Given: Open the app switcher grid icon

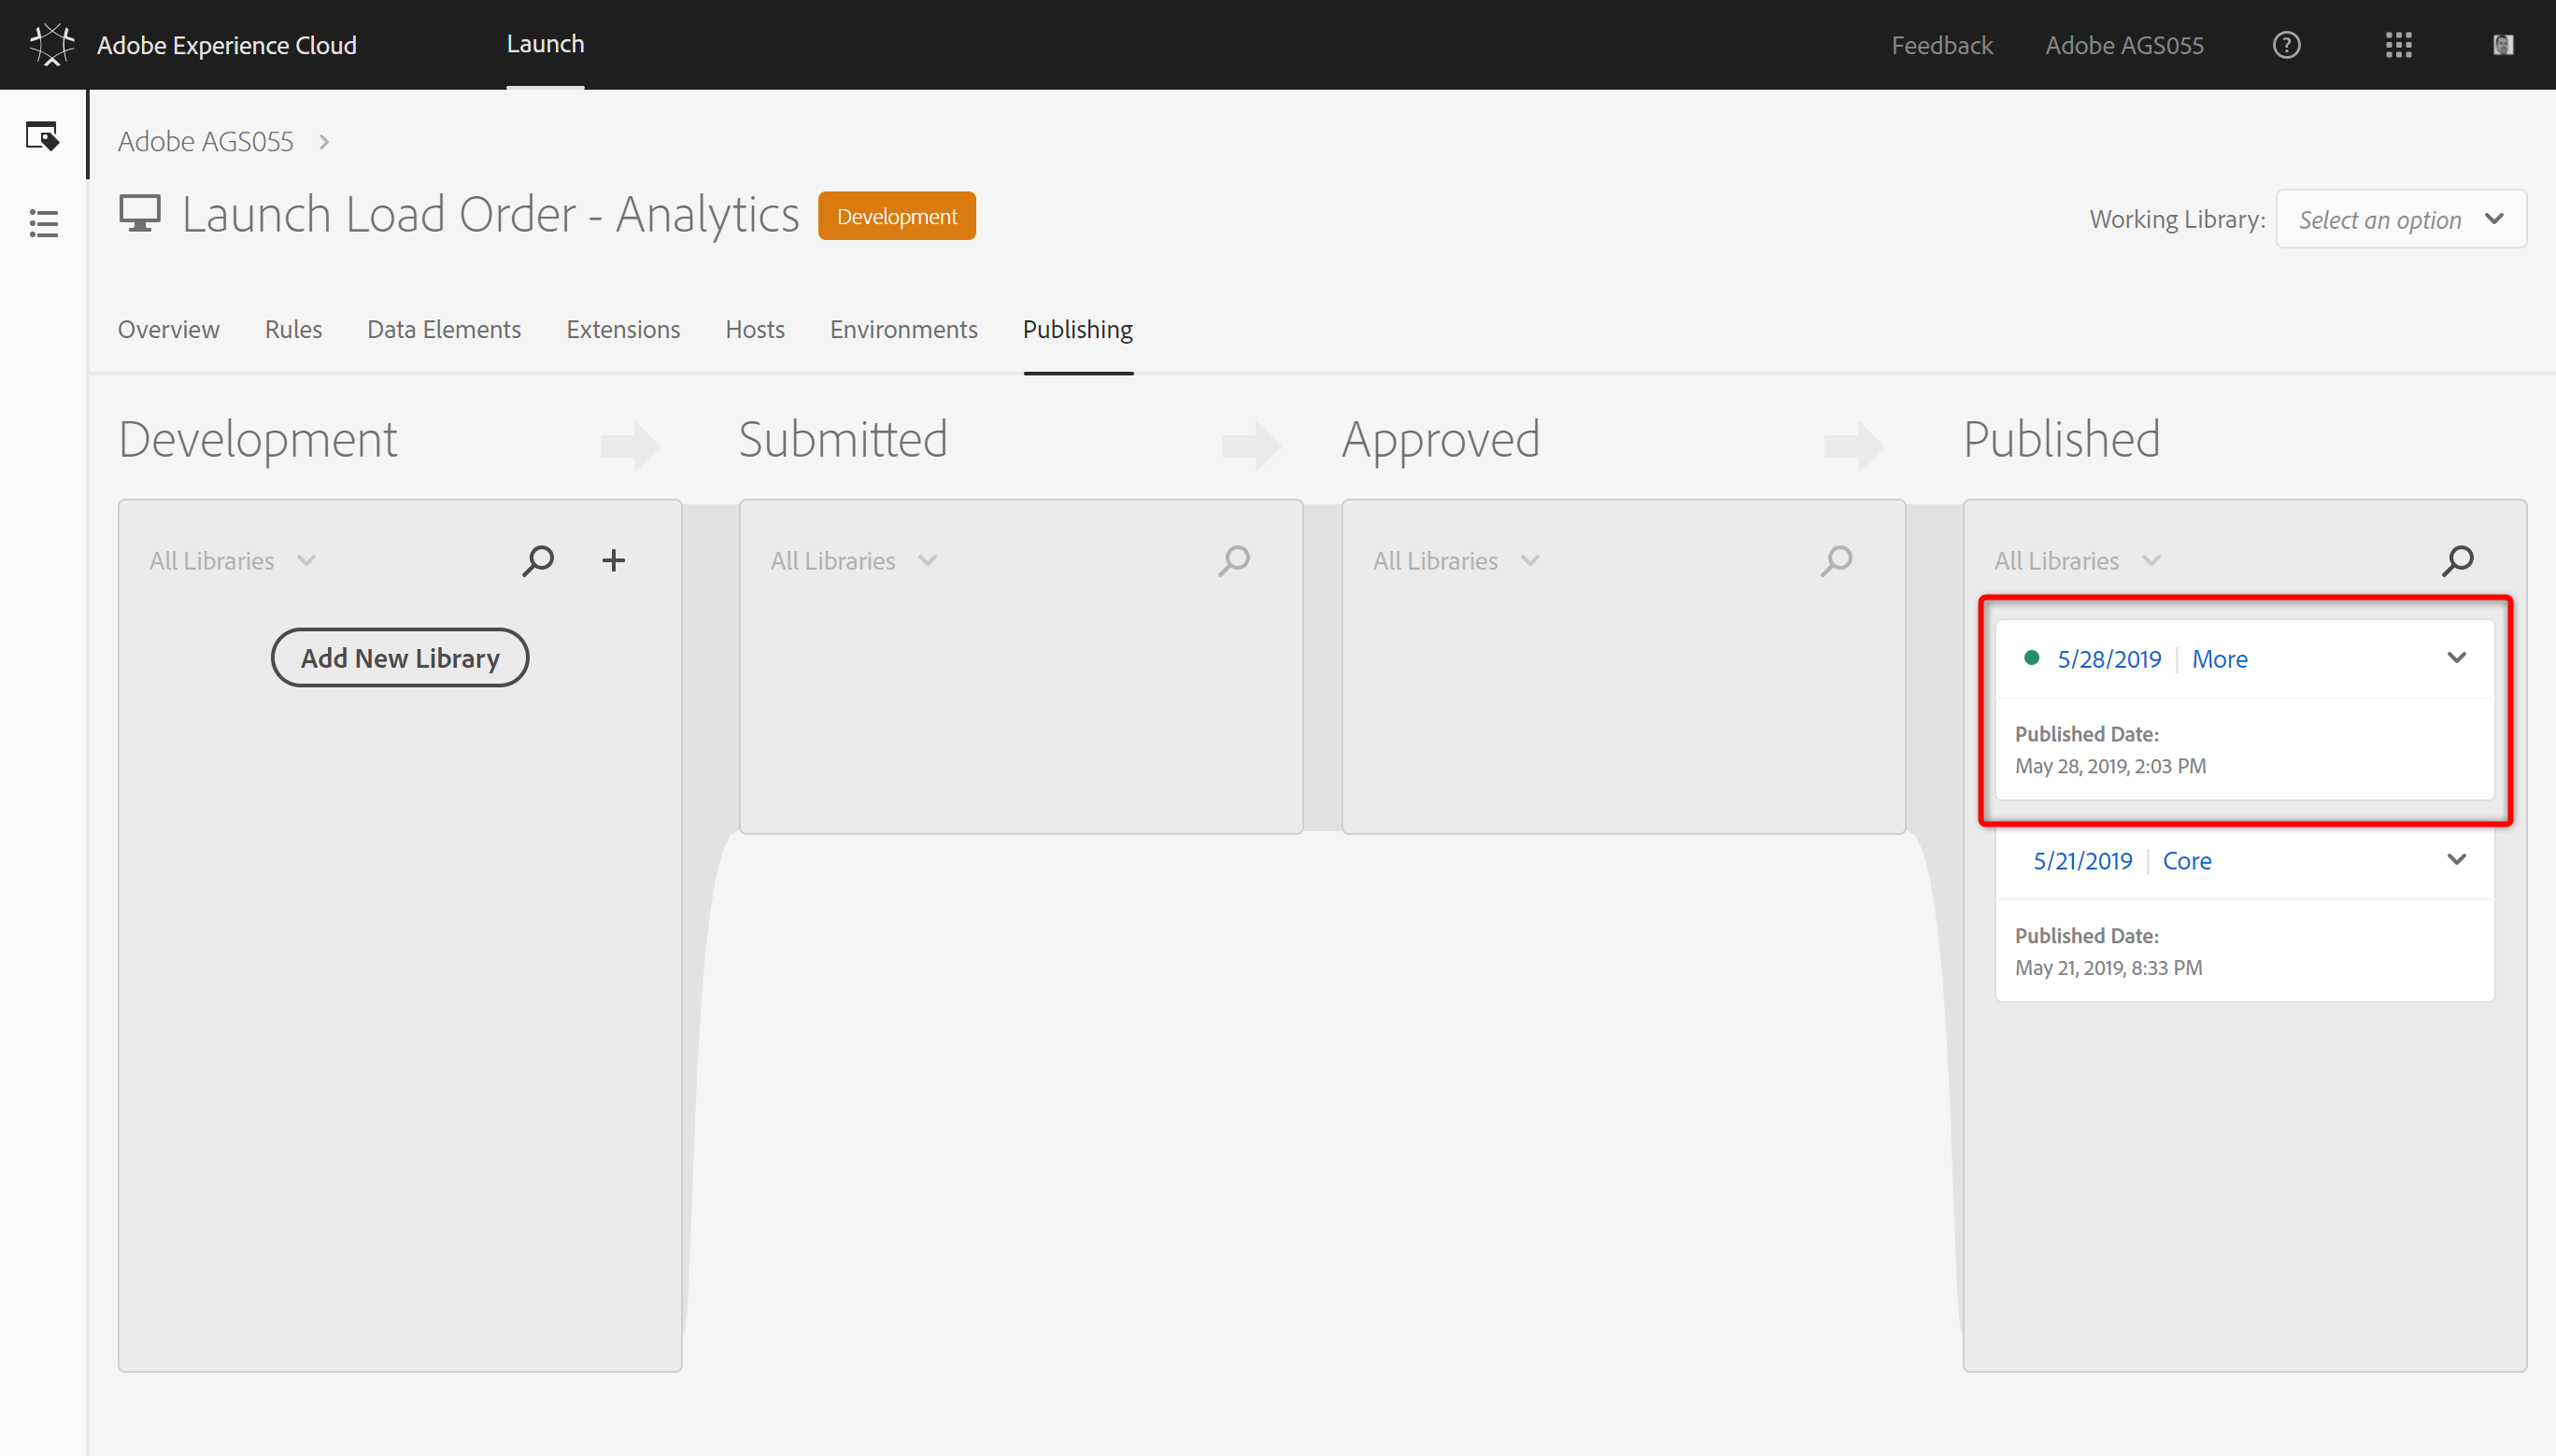Looking at the screenshot, I should point(2398,45).
